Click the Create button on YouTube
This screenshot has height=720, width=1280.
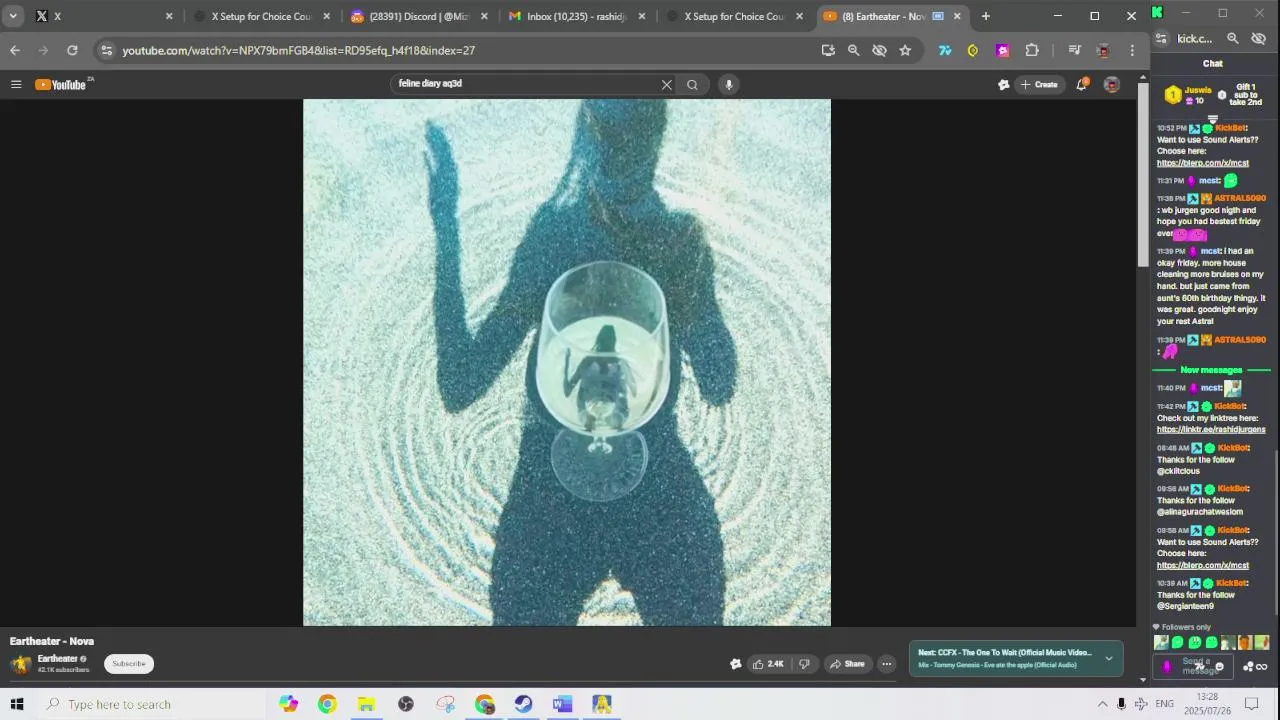click(1039, 85)
